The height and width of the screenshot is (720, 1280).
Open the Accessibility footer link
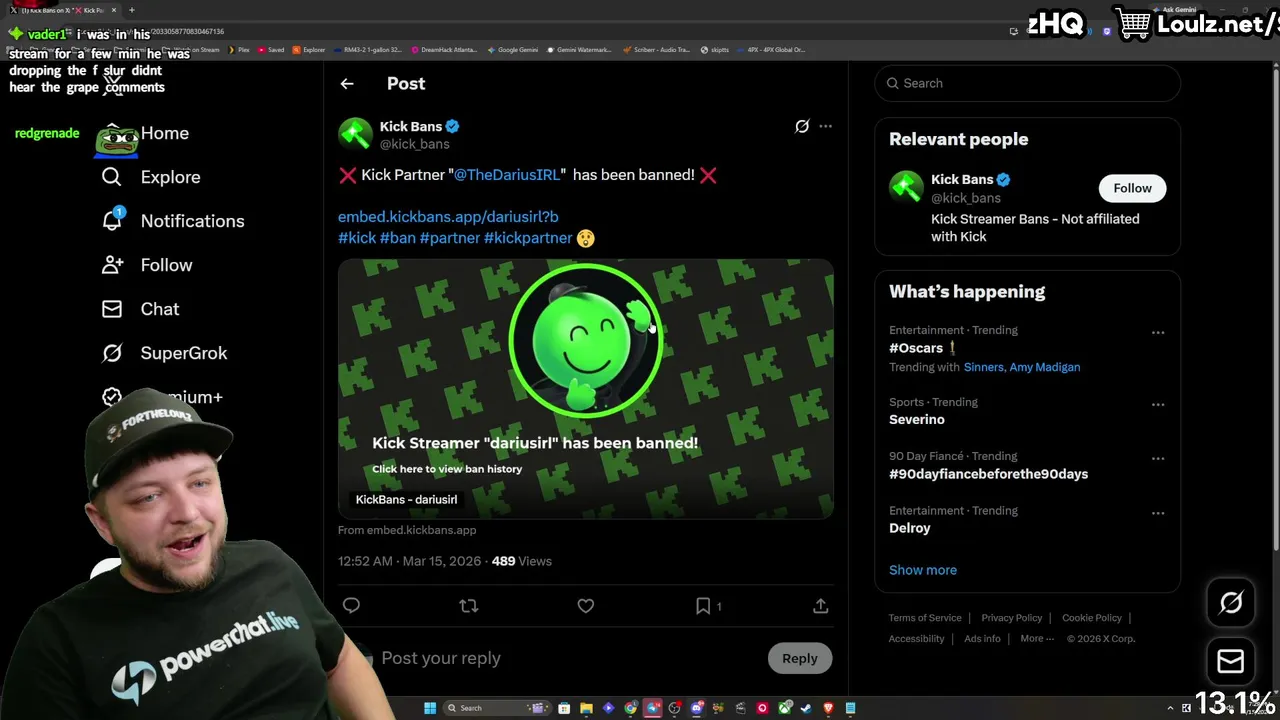917,638
